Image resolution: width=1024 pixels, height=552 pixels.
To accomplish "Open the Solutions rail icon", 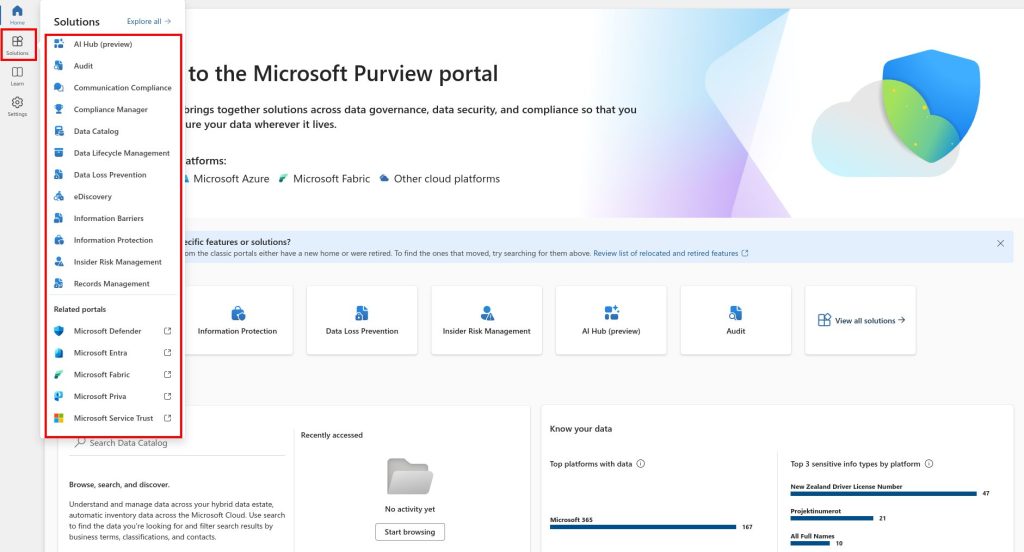I will click(x=18, y=44).
